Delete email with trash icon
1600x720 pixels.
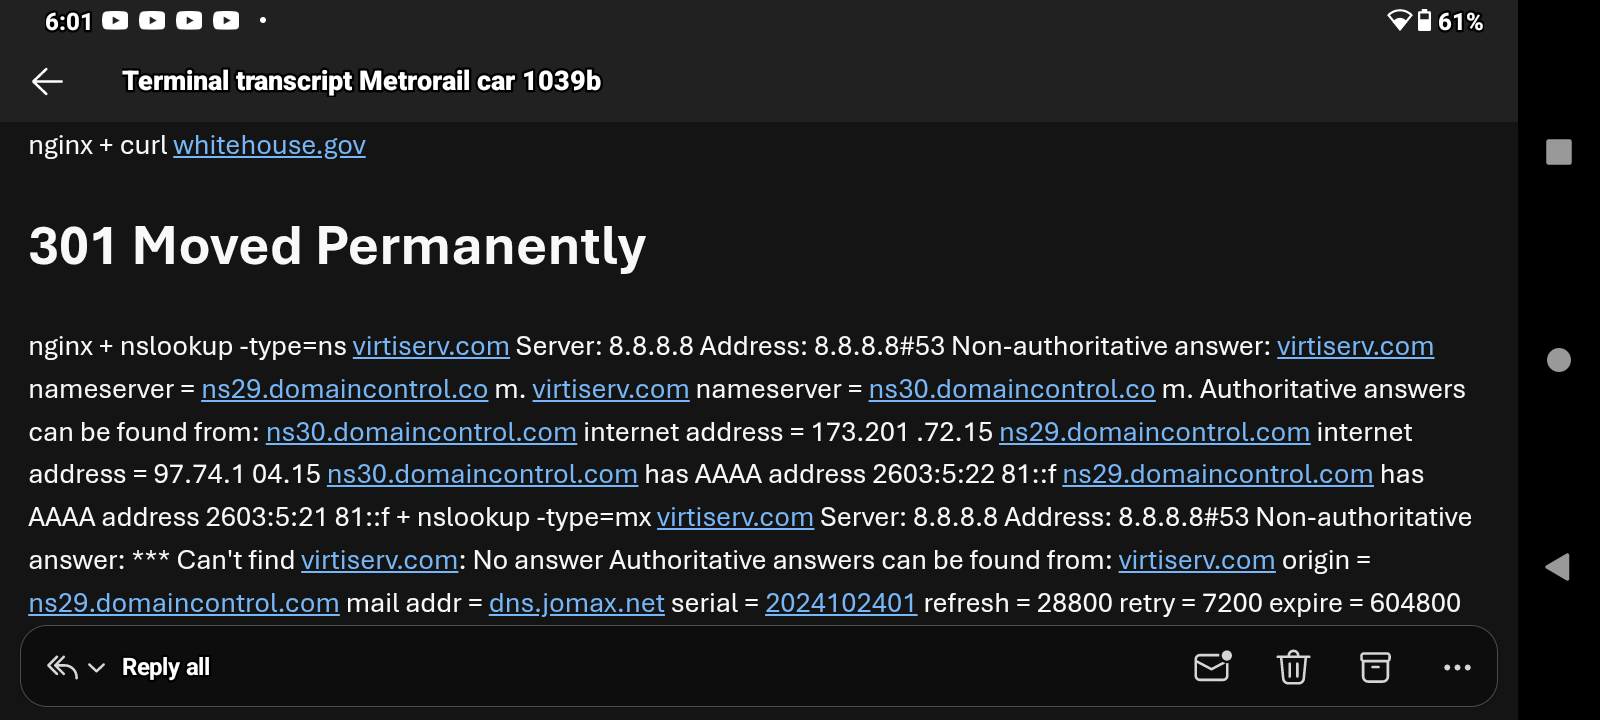(x=1293, y=667)
